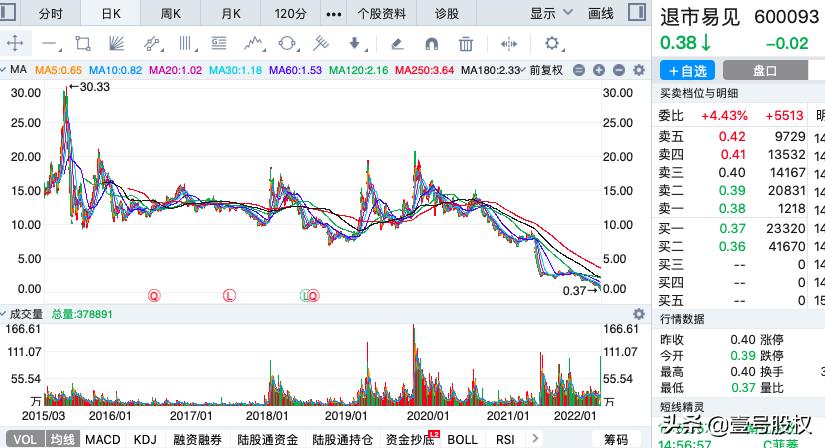825x448 pixels.
Task: Switch to 日K daily chart tab
Action: pyautogui.click(x=111, y=14)
